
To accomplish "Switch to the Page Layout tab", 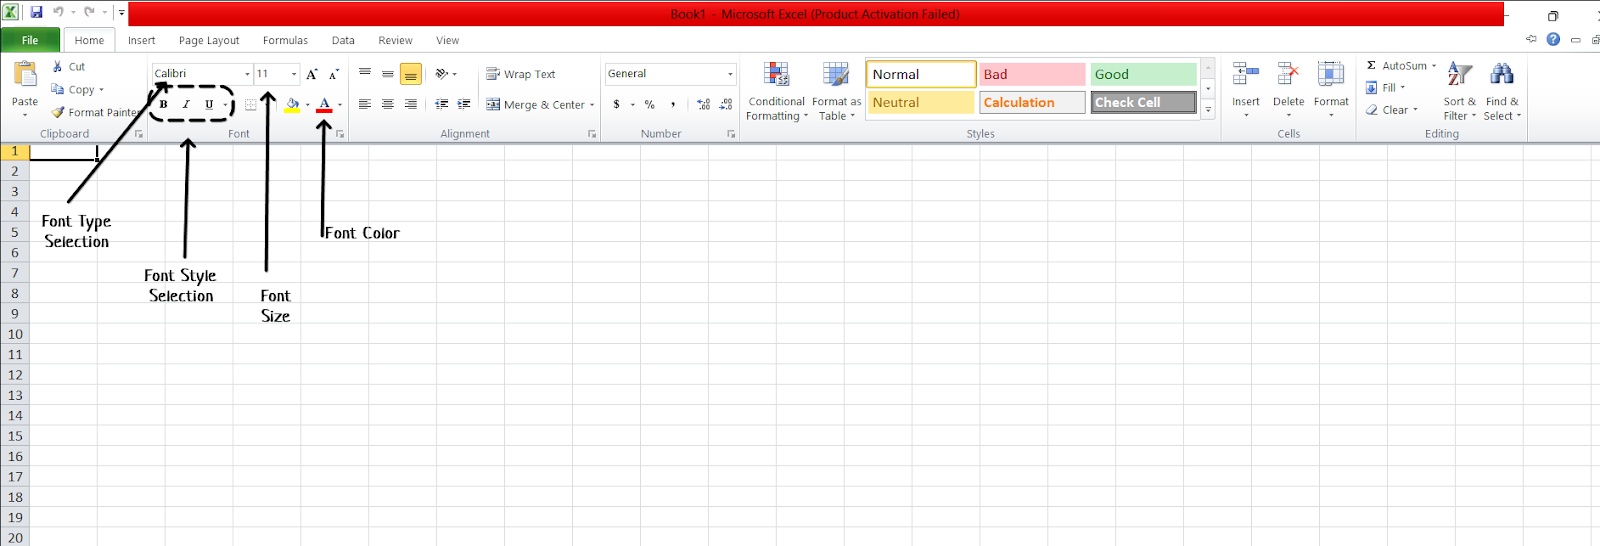I will tap(209, 40).
